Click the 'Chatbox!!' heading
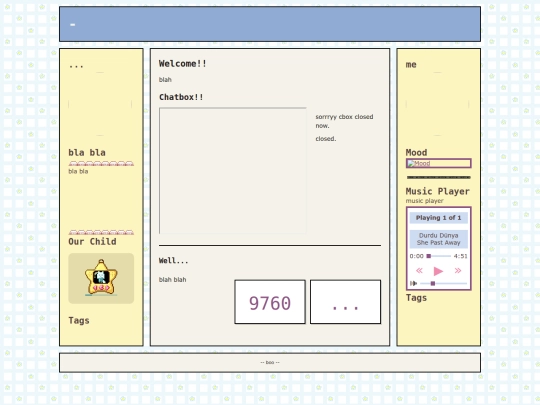 [x=181, y=97]
